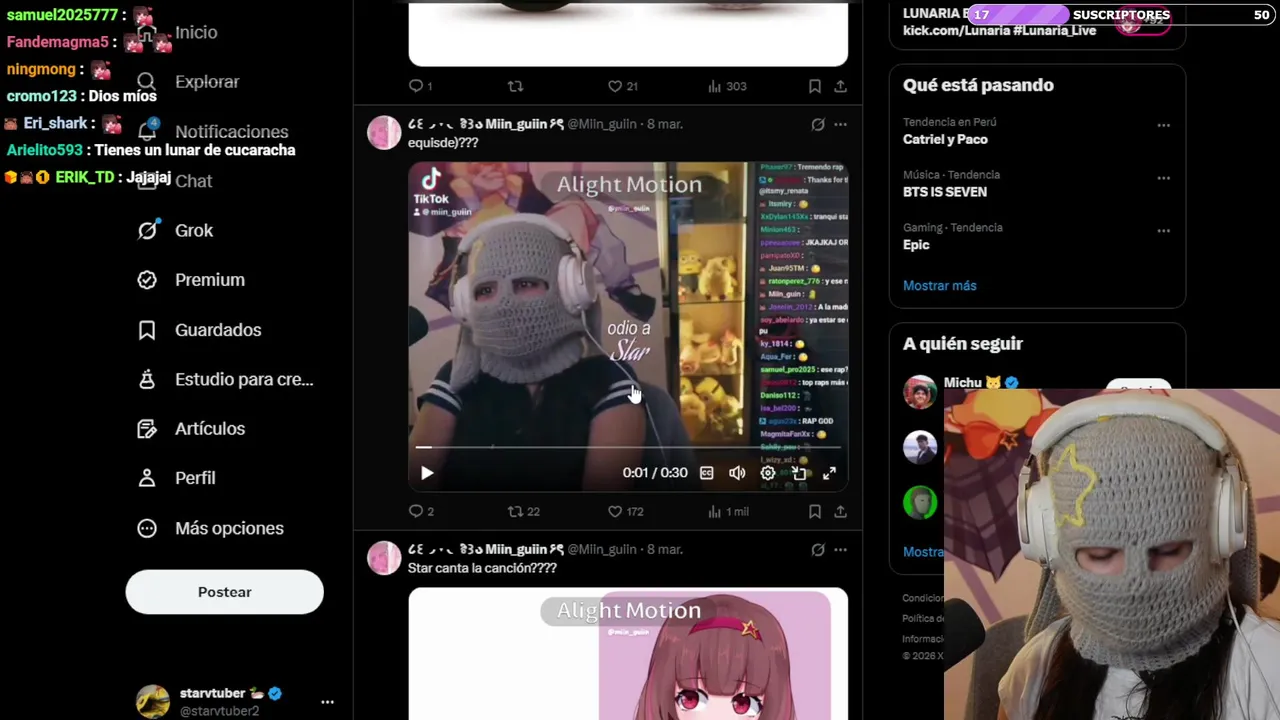Click the Postear button

[x=225, y=592]
